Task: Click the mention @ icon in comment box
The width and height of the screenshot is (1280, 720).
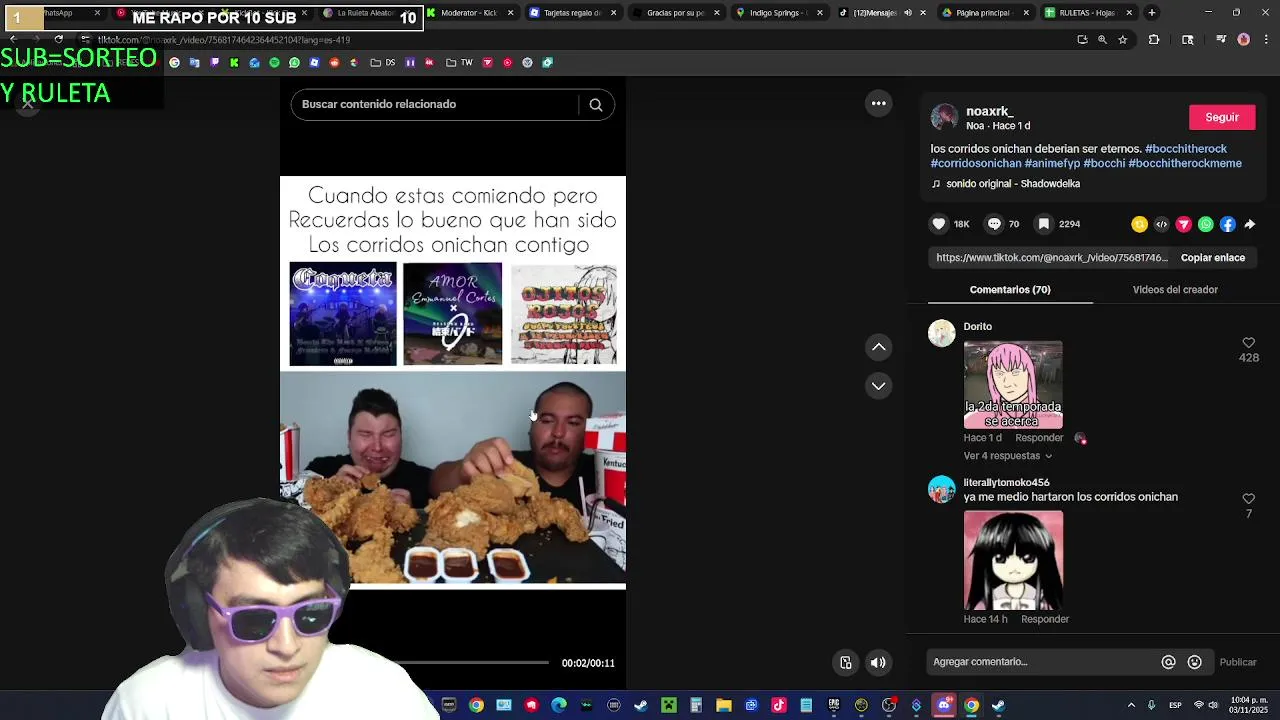Action: tap(1168, 662)
